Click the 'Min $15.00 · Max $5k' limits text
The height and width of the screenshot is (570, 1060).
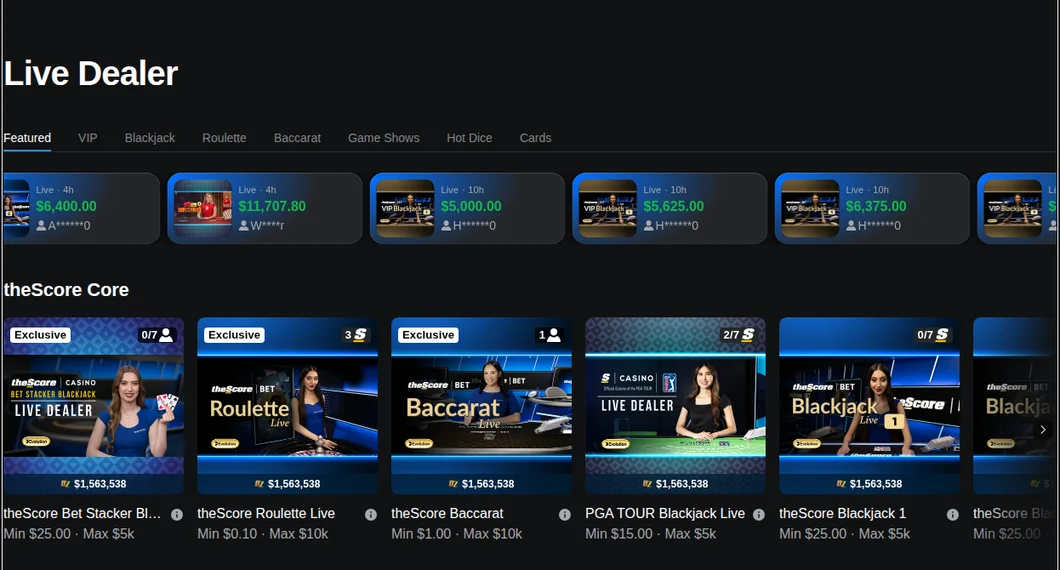651,534
